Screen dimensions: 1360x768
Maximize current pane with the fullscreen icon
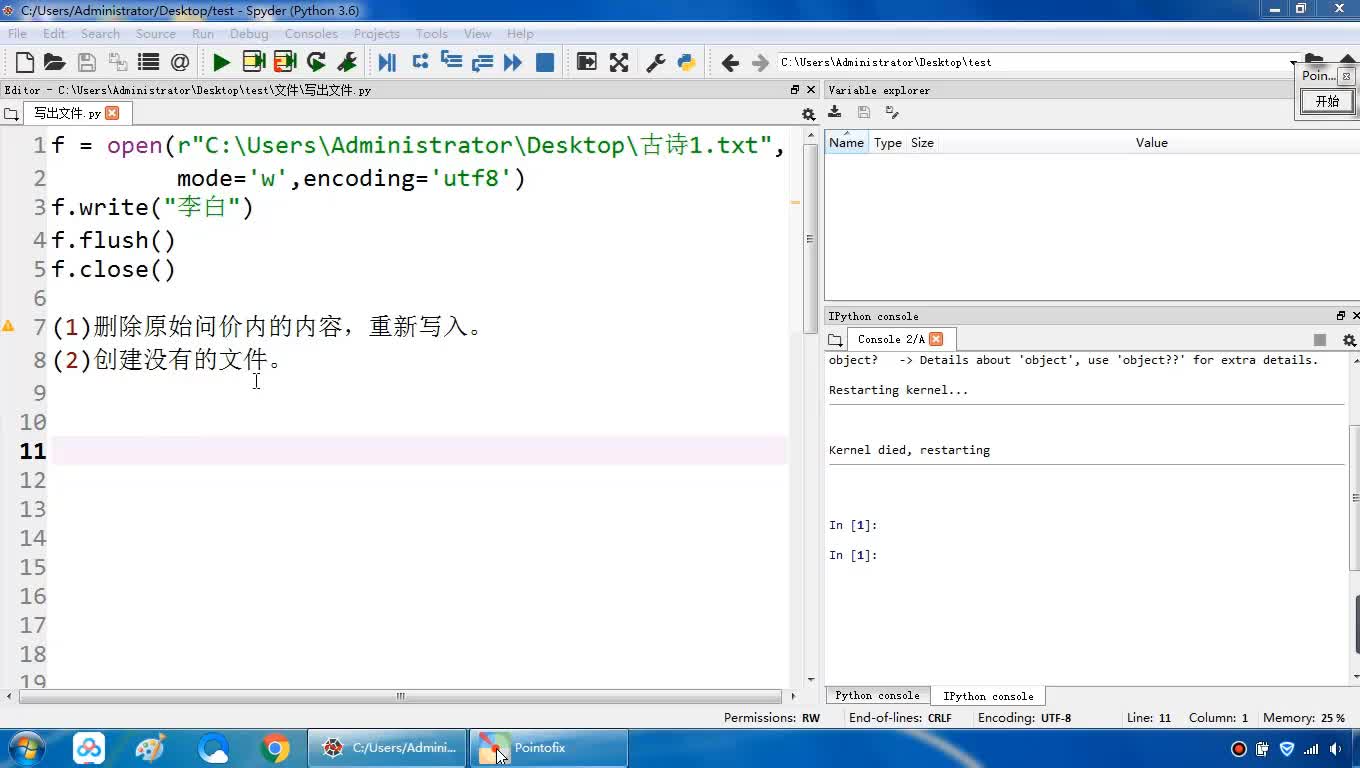tap(619, 62)
